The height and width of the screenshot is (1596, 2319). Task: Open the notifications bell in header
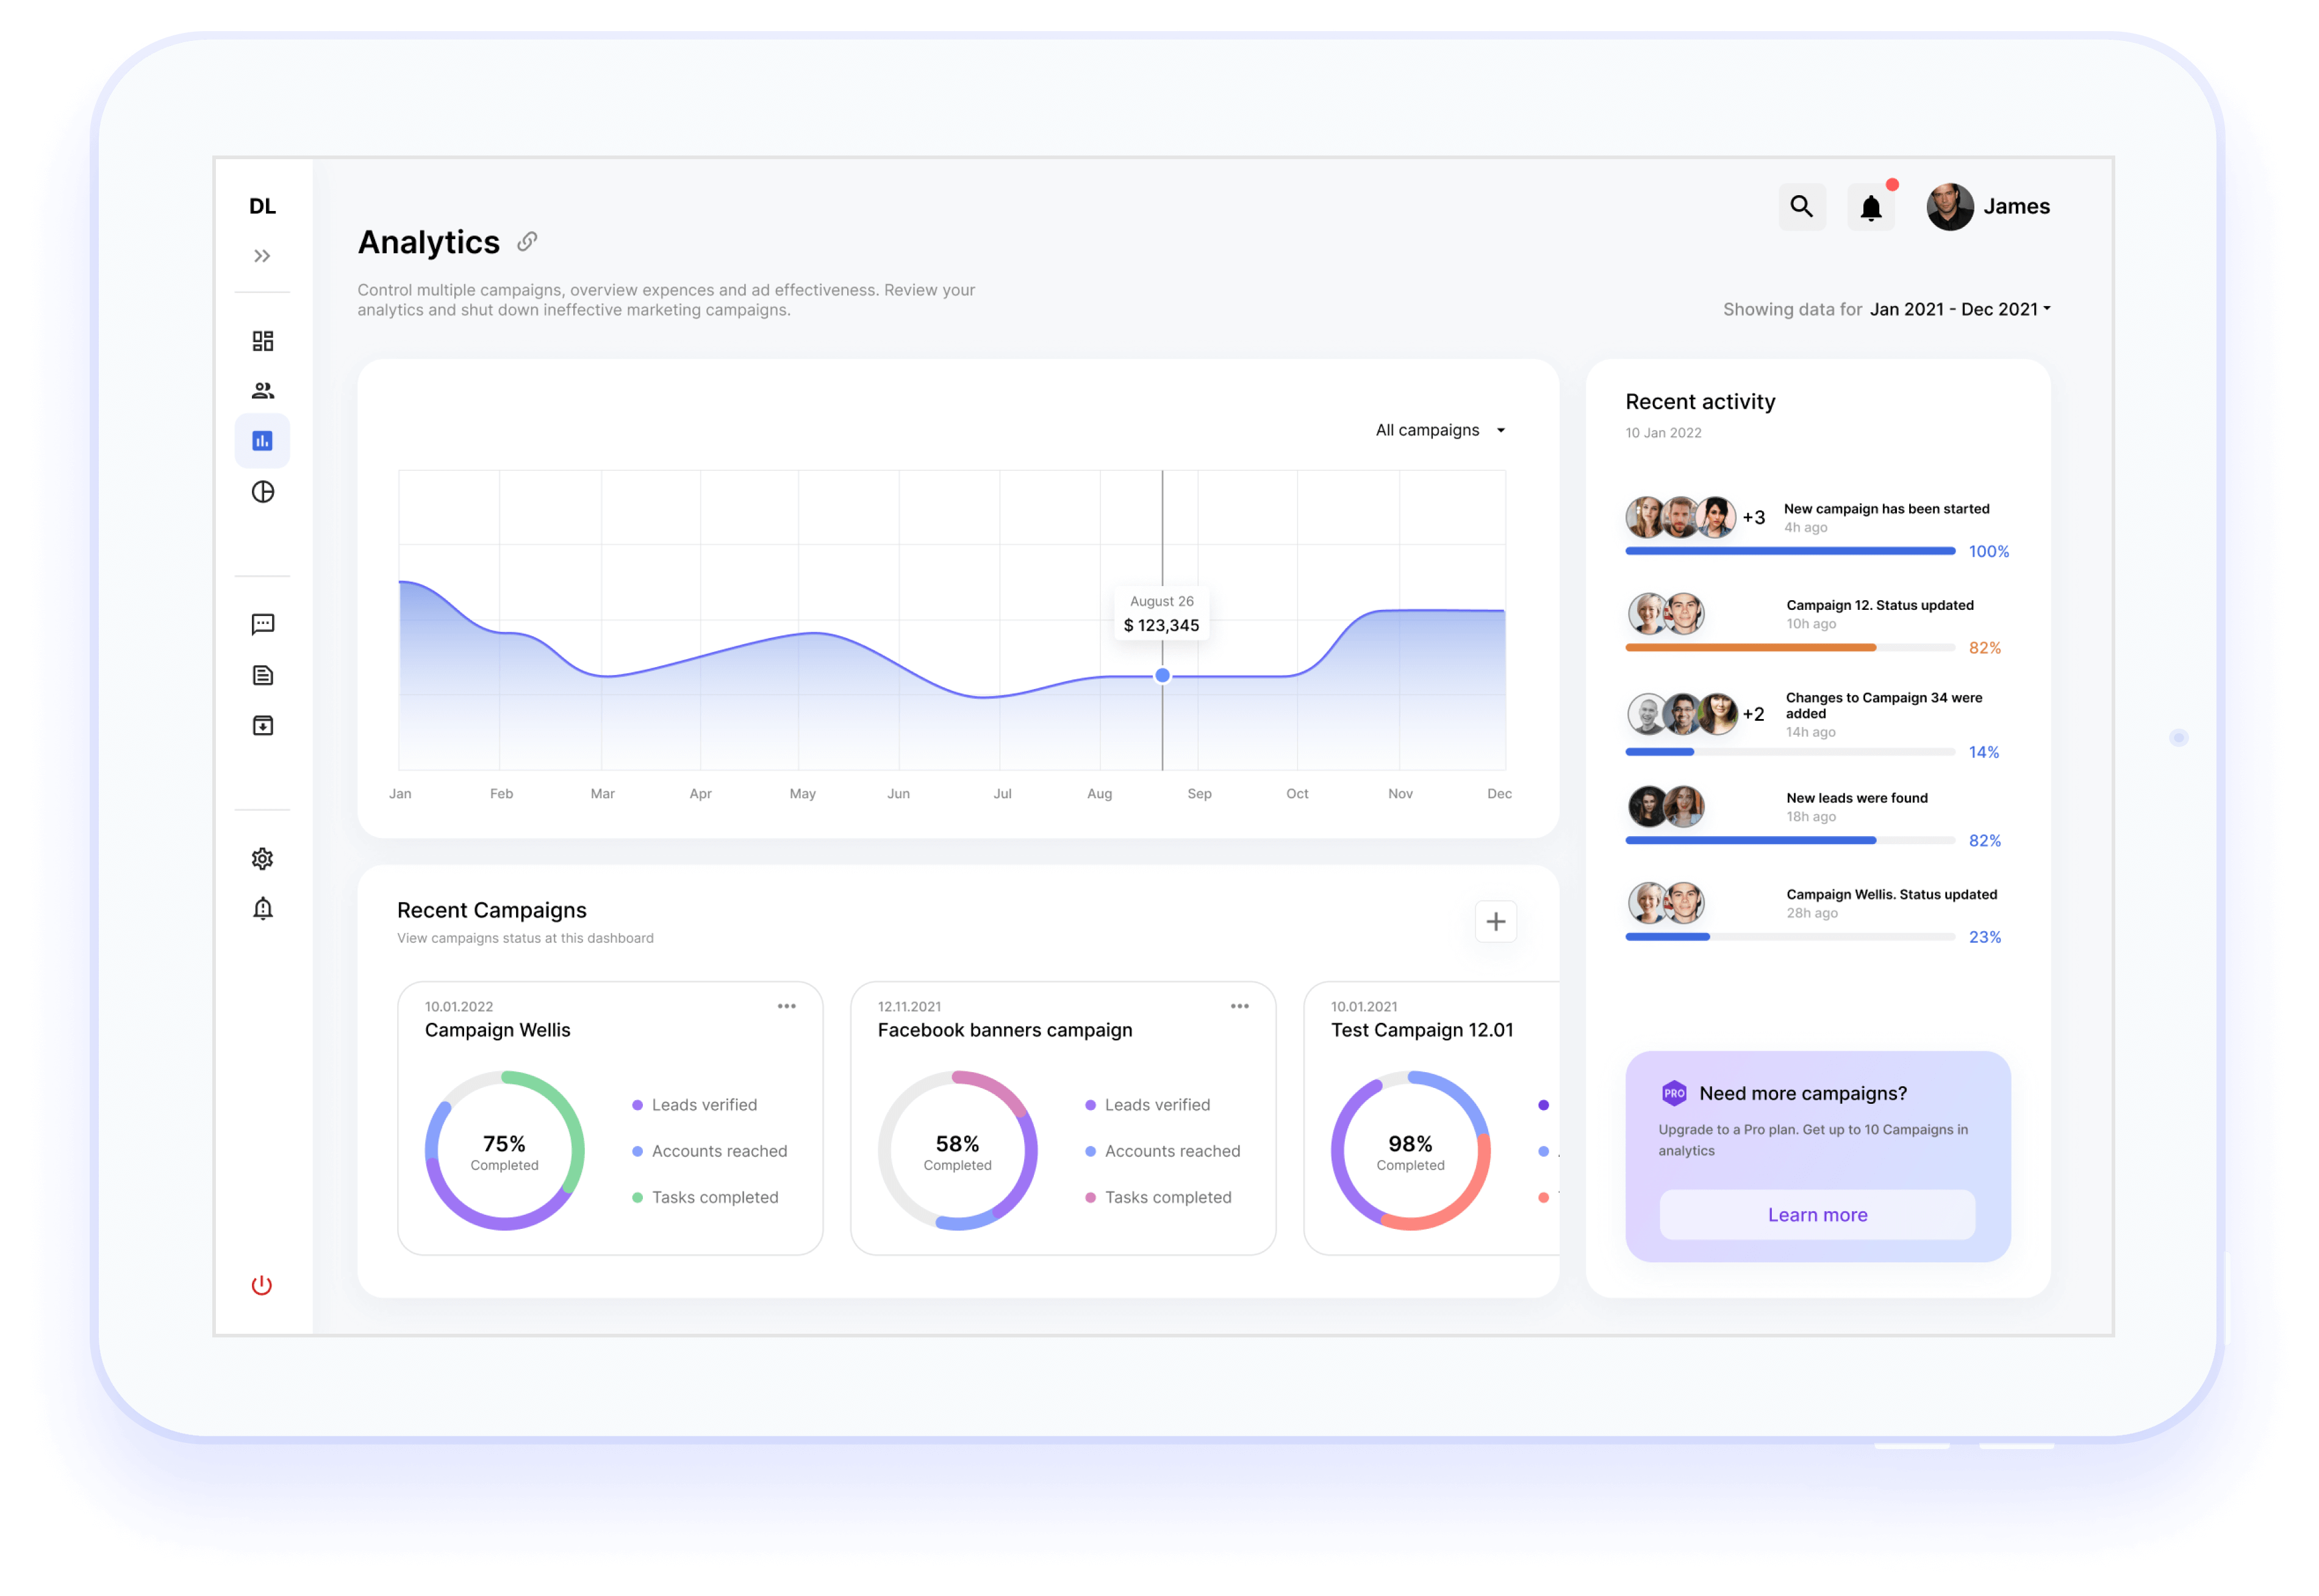coord(1870,208)
